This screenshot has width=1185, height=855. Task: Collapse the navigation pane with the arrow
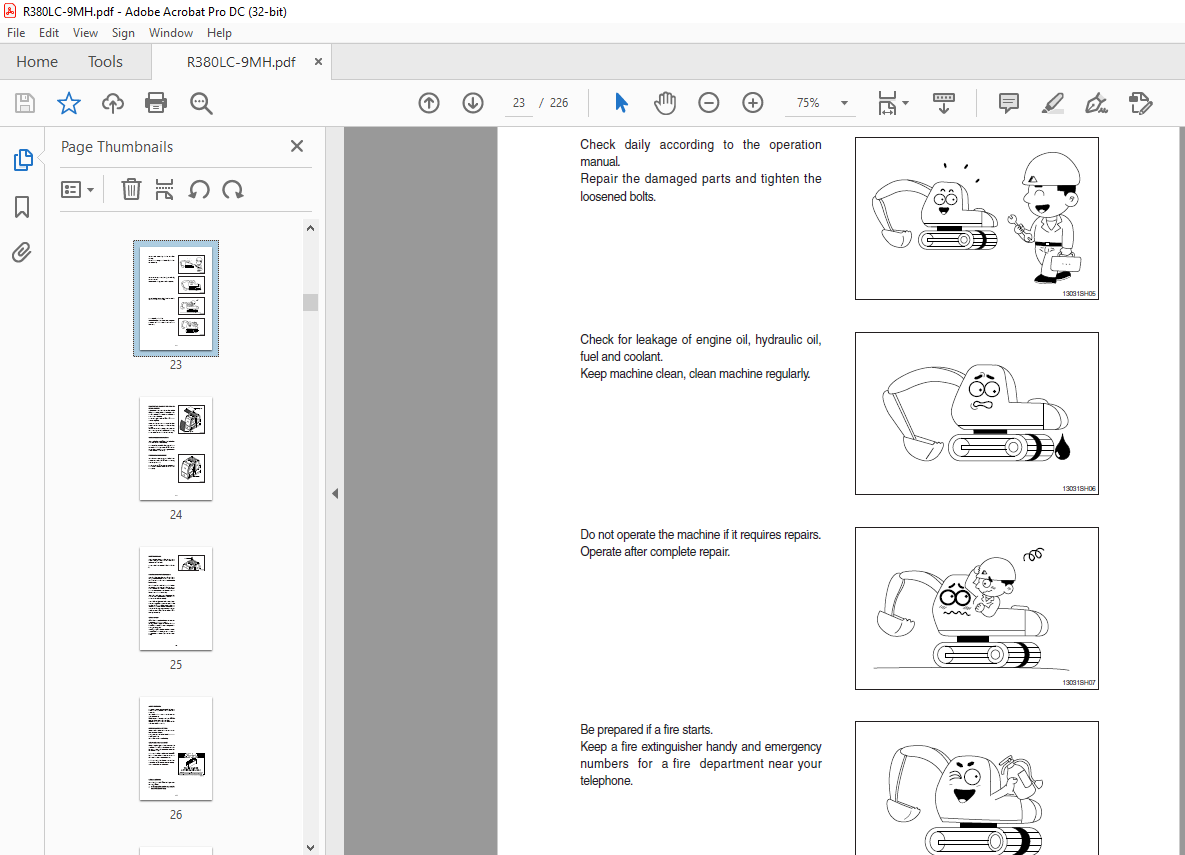tap(335, 493)
